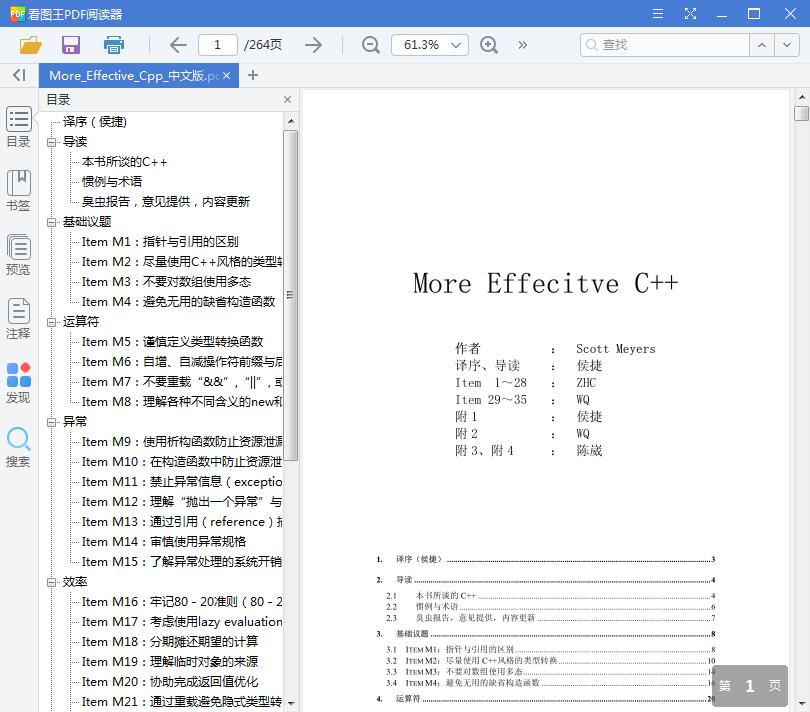Open the hamburger main menu
The image size is (810, 712).
[658, 14]
